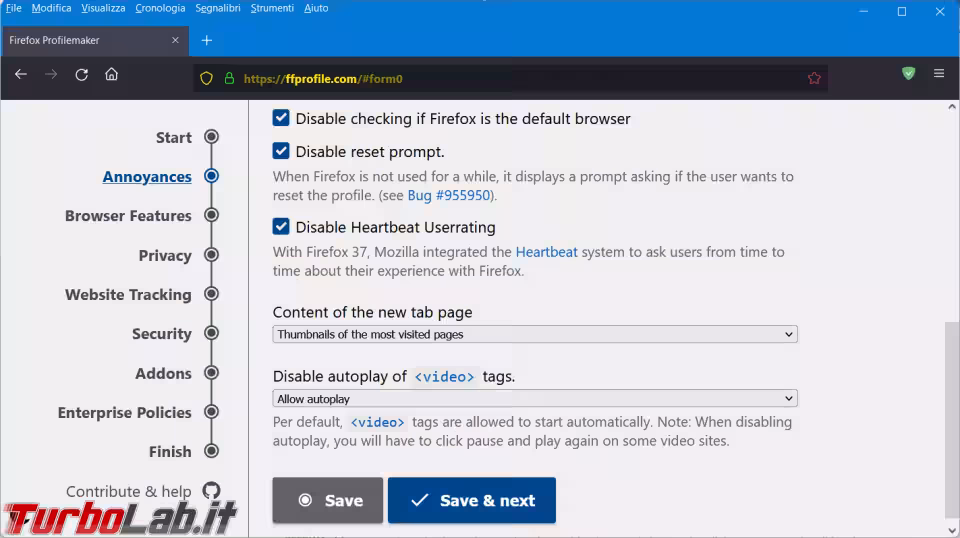Click the Save button
Screen dimensions: 960x538
[x=328, y=500]
